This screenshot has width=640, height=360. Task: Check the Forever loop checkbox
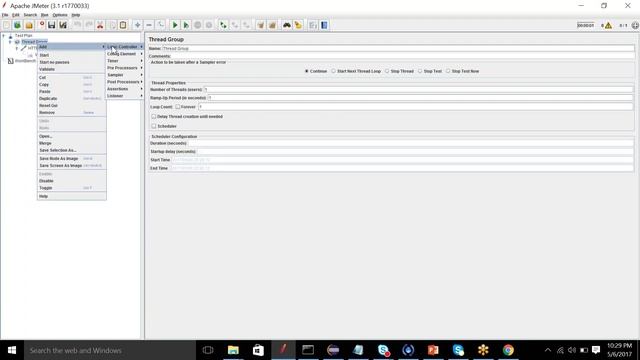[178, 107]
